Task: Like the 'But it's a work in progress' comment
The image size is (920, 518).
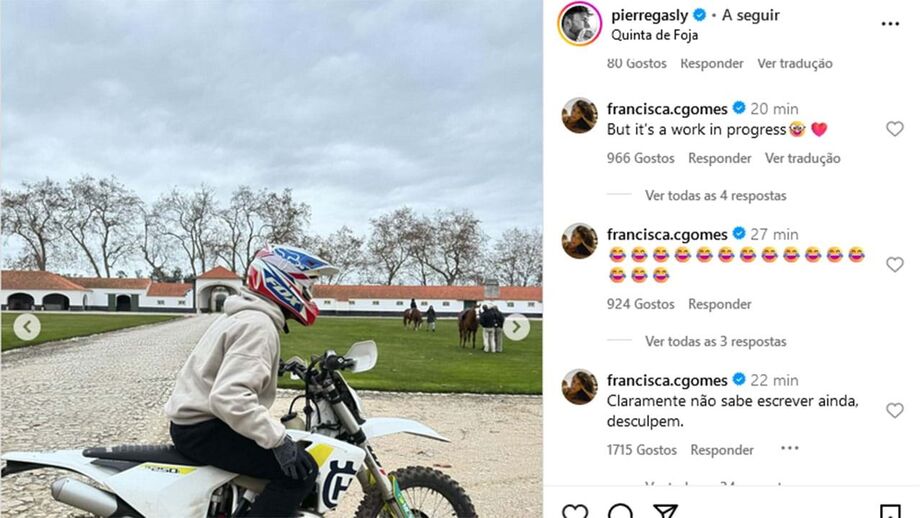Action: point(894,128)
